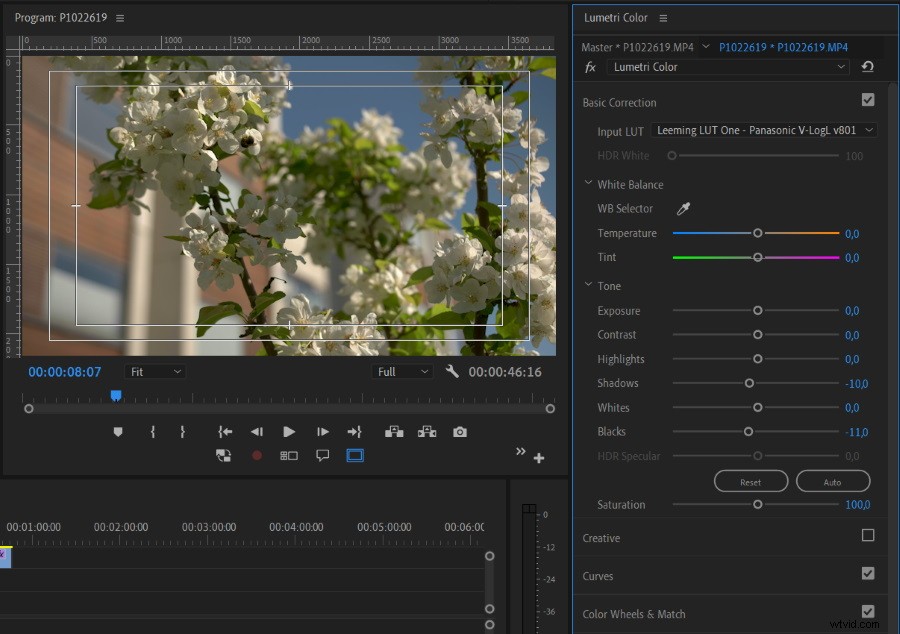Click the Auto tone button
Screen dimensions: 900x634
833,481
